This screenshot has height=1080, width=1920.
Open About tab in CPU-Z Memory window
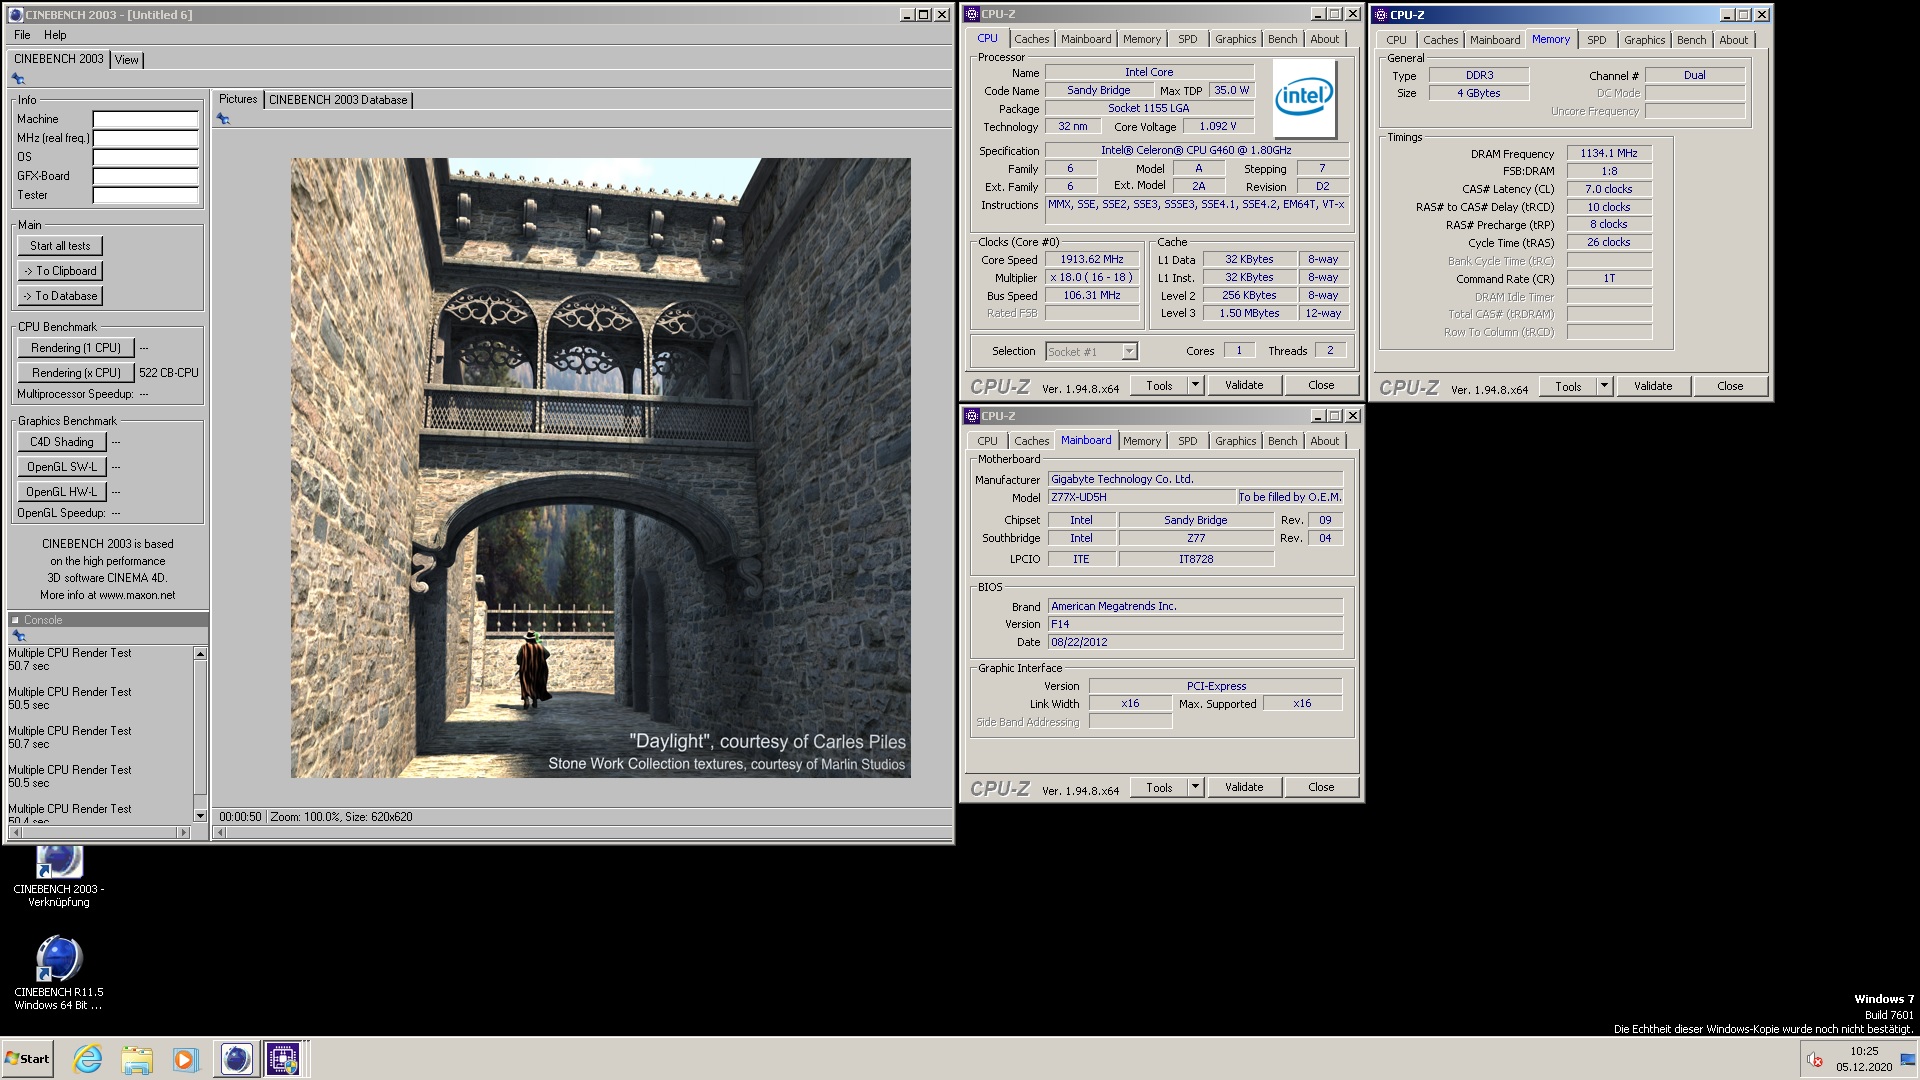pyautogui.click(x=1733, y=40)
